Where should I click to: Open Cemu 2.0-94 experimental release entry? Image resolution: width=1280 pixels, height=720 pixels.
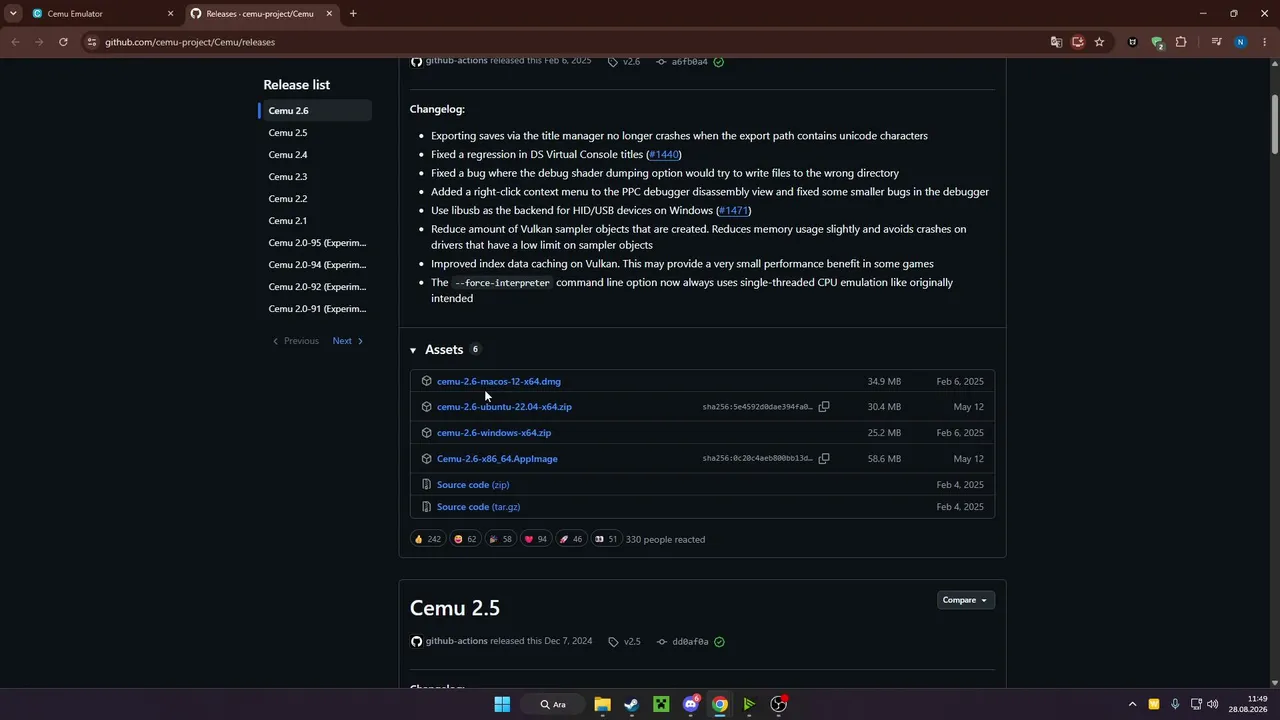point(315,265)
